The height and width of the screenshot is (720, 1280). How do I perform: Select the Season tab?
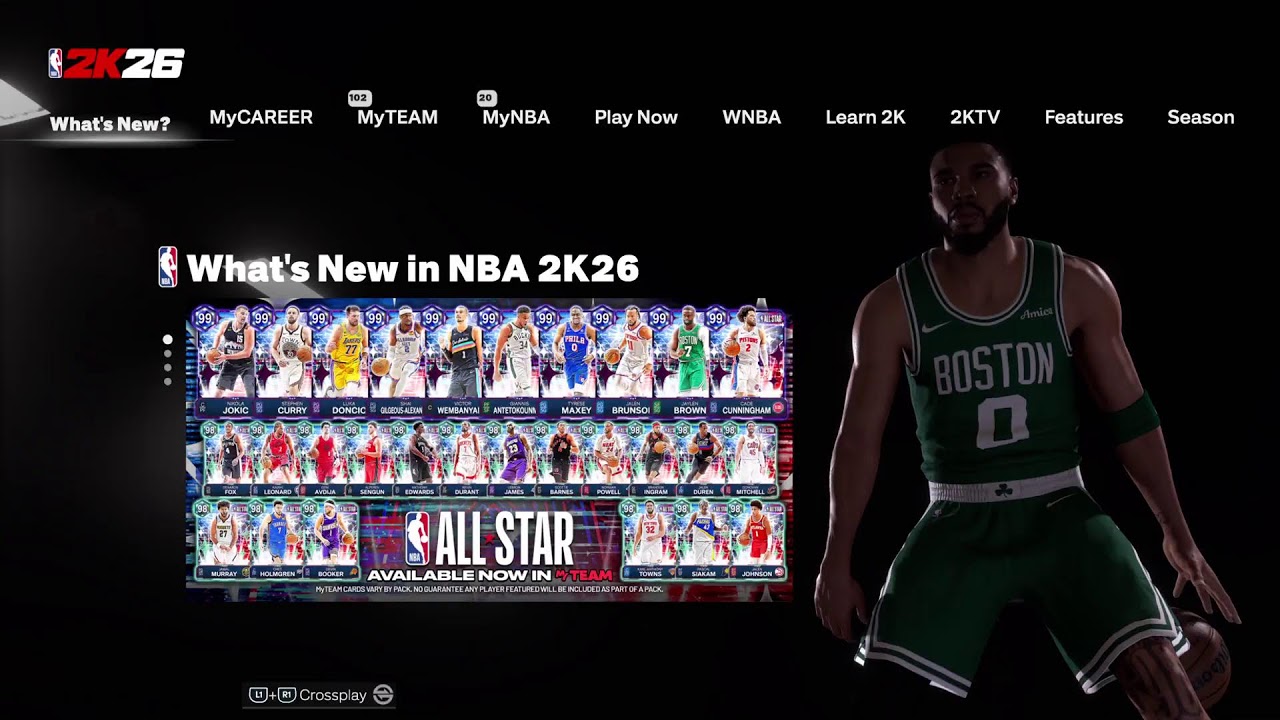tap(1200, 117)
